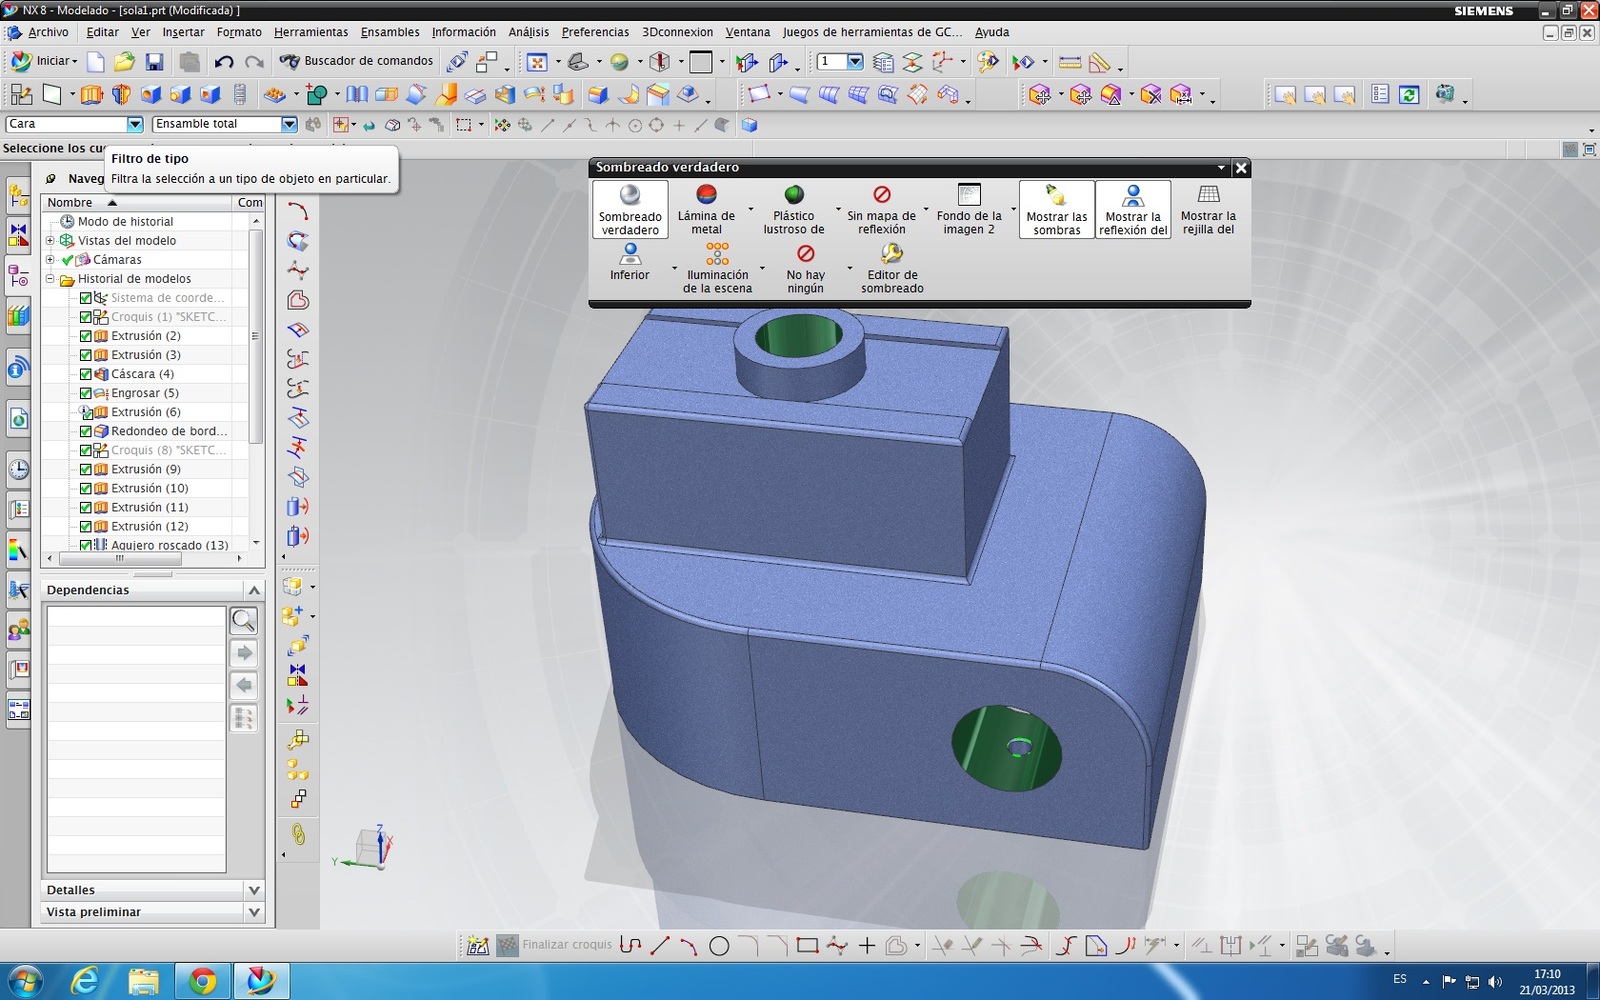The width and height of the screenshot is (1600, 1000).
Task: Click the Save disk icon in toolbar
Action: 154,62
